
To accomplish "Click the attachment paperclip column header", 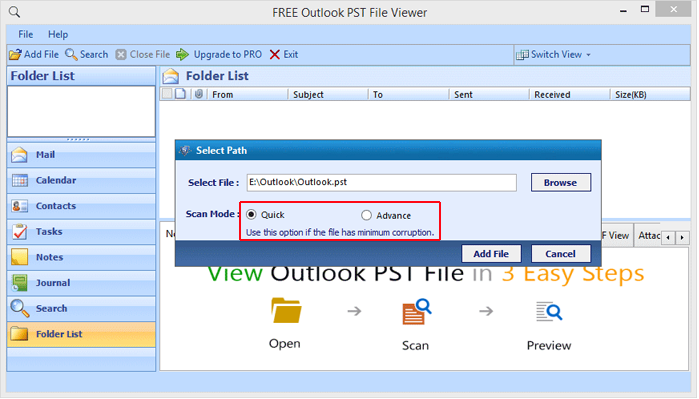I will pos(199,94).
